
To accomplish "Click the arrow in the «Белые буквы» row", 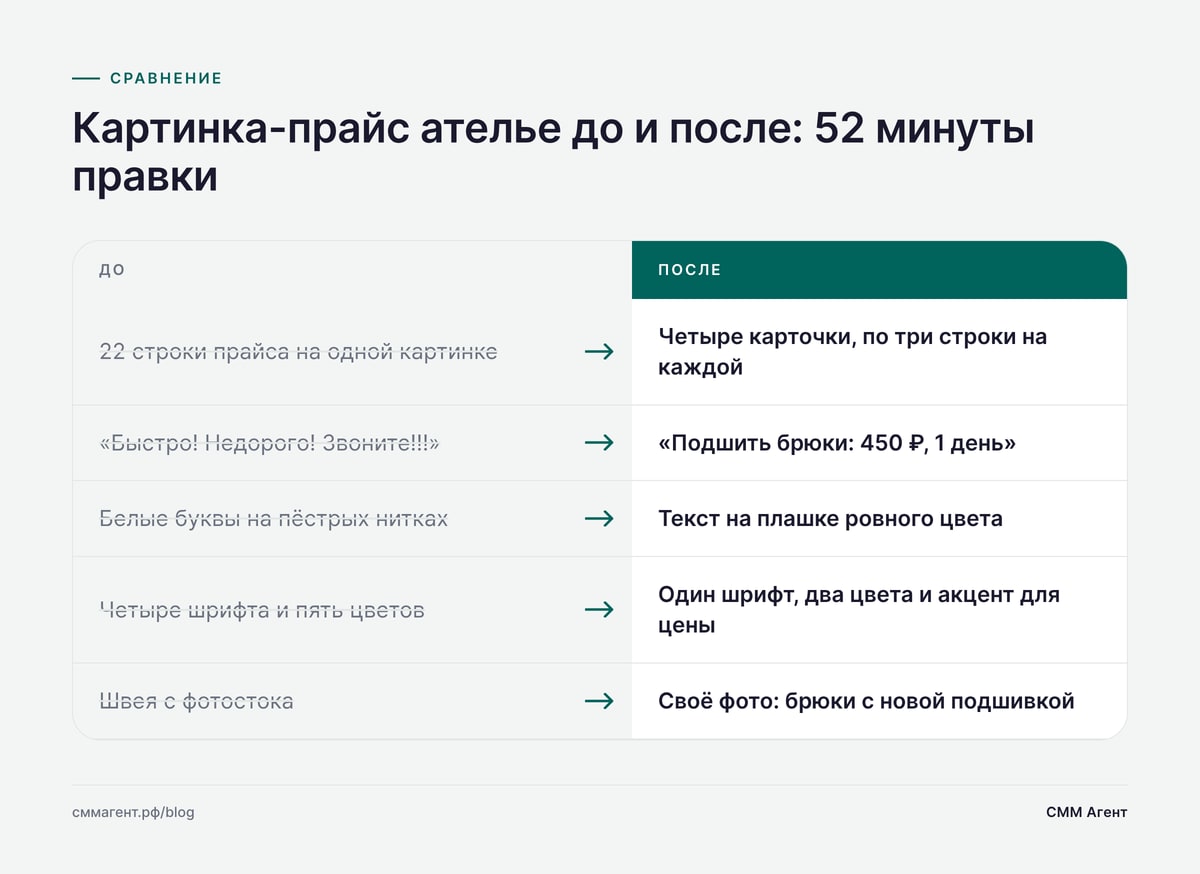I will coord(599,519).
